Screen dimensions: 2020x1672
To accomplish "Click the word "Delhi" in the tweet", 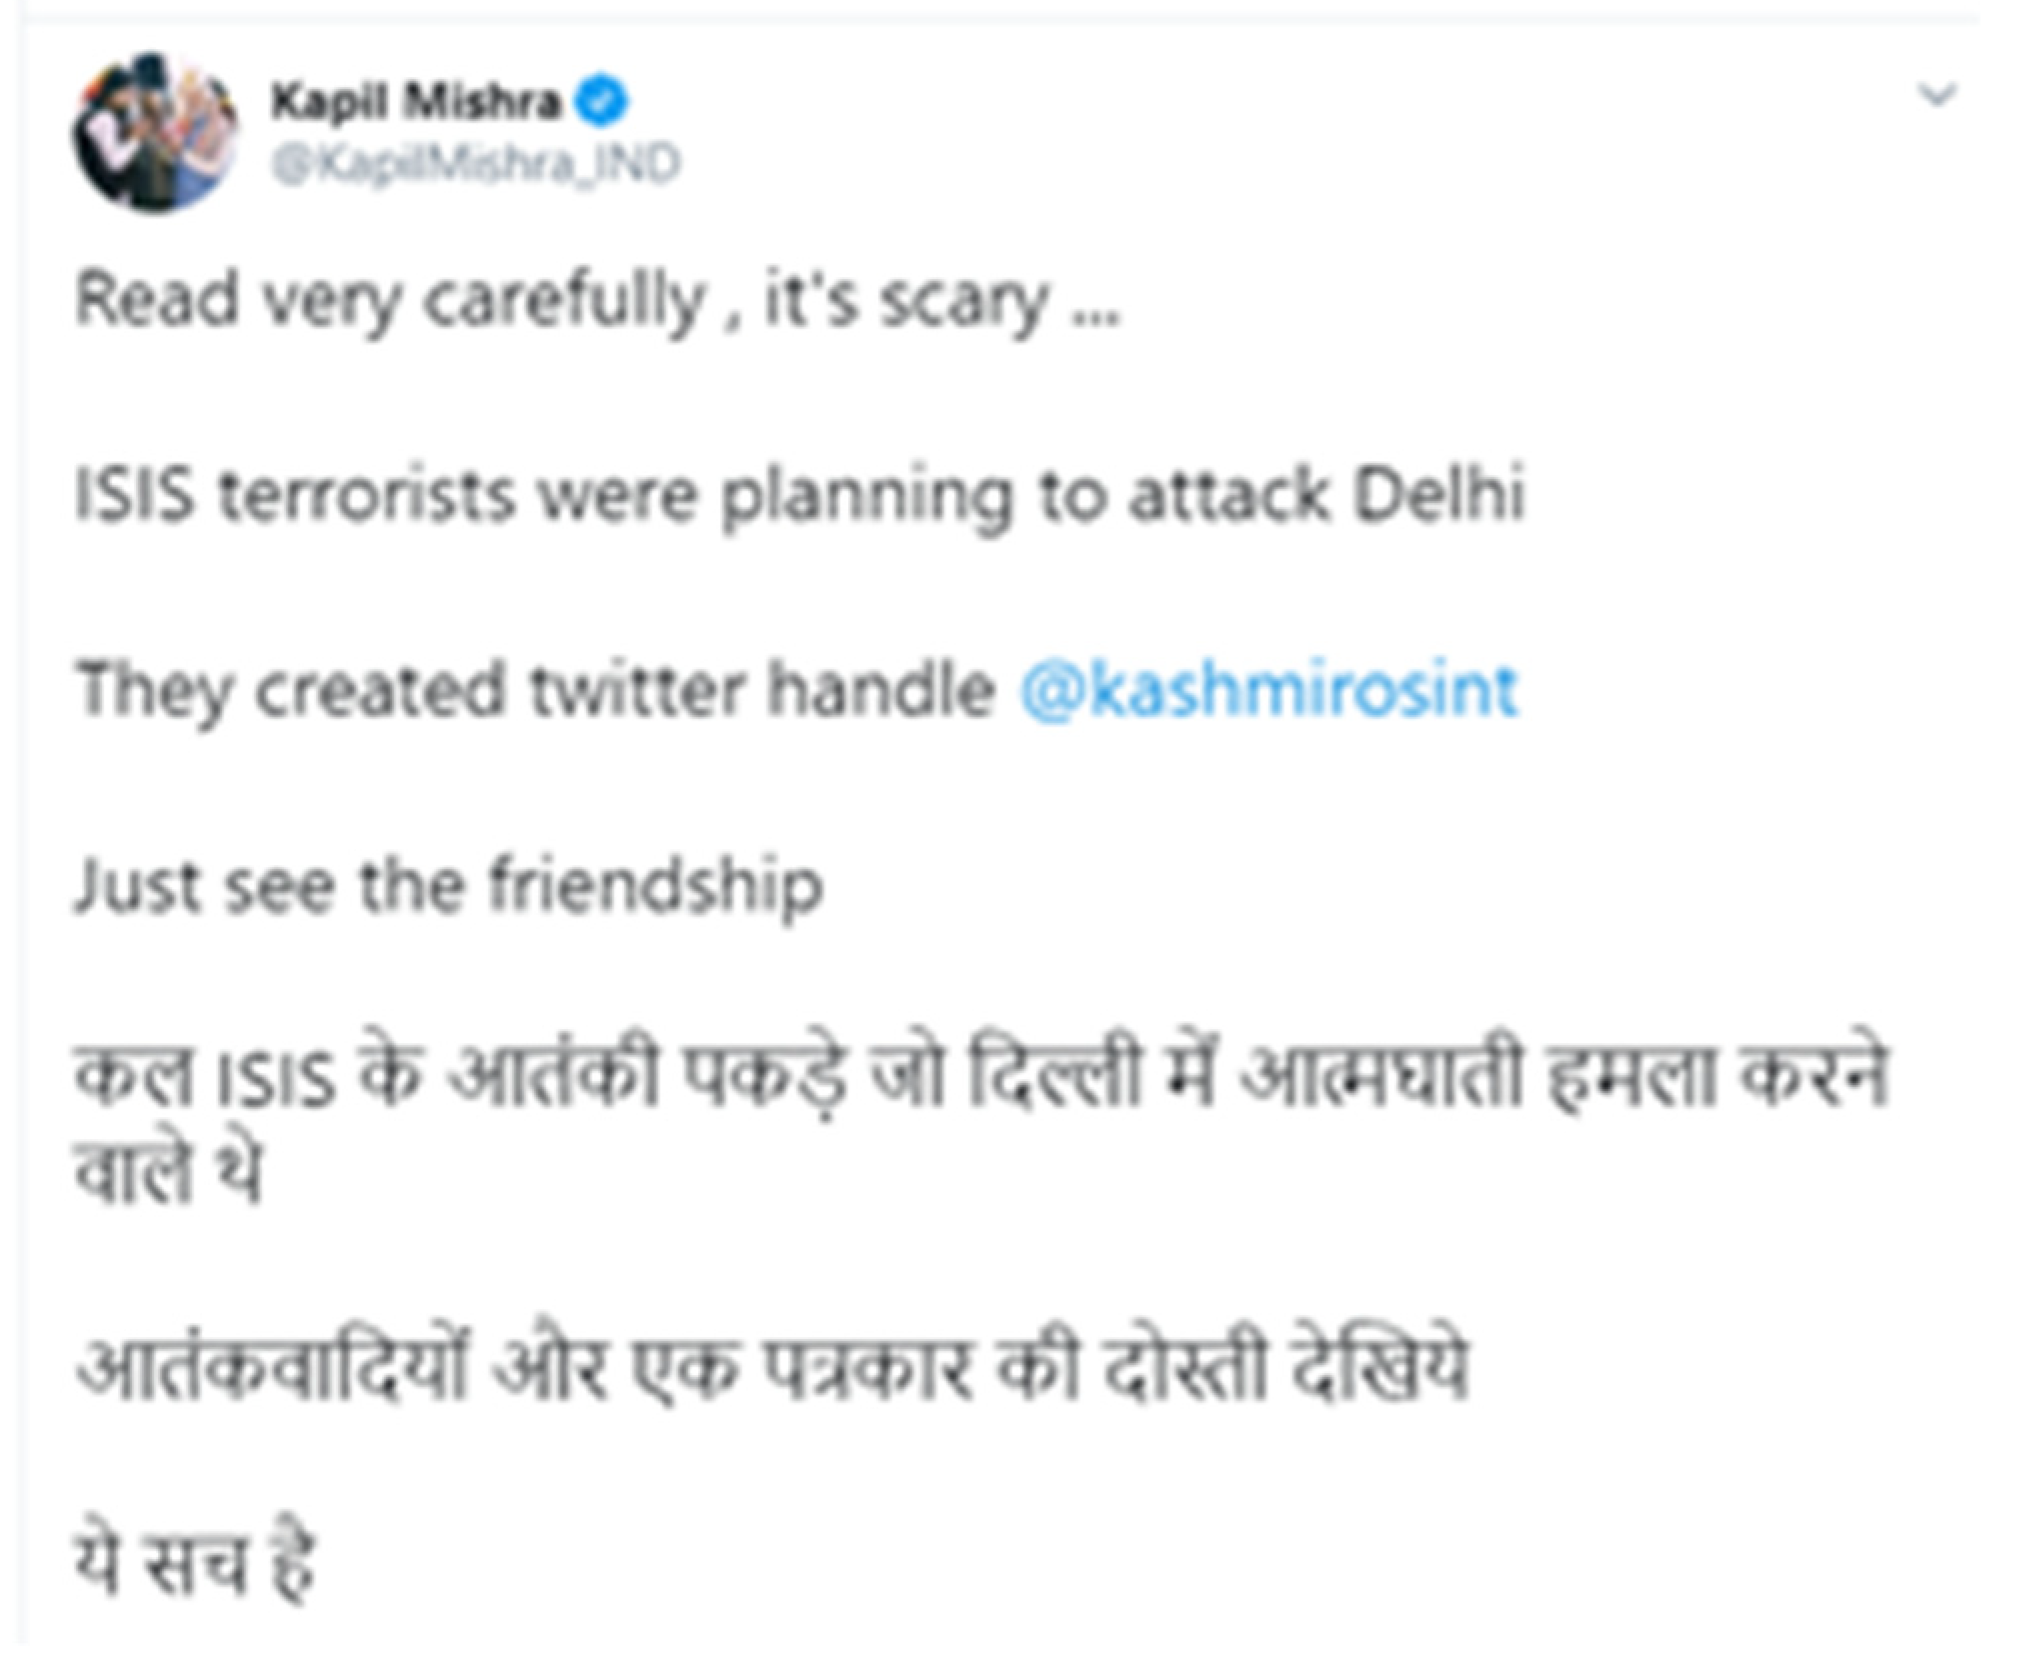I will click(x=1438, y=495).
